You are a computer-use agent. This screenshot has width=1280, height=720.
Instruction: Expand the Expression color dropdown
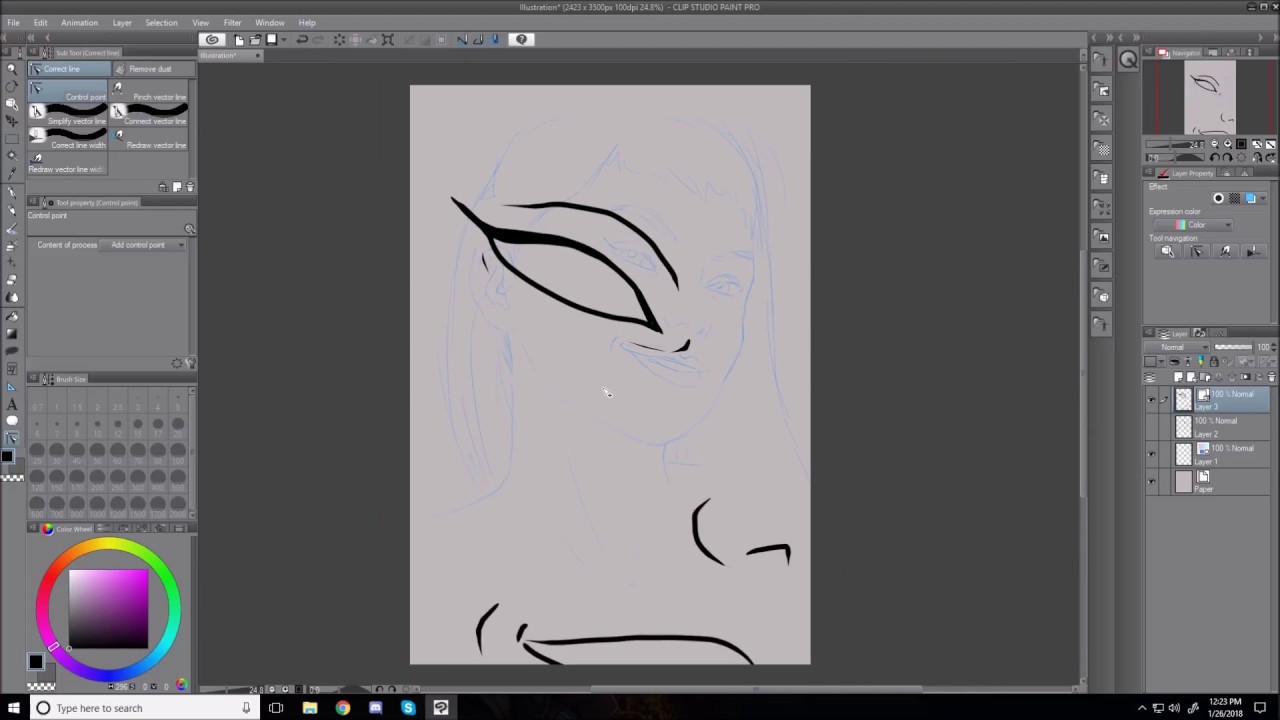pos(1200,224)
